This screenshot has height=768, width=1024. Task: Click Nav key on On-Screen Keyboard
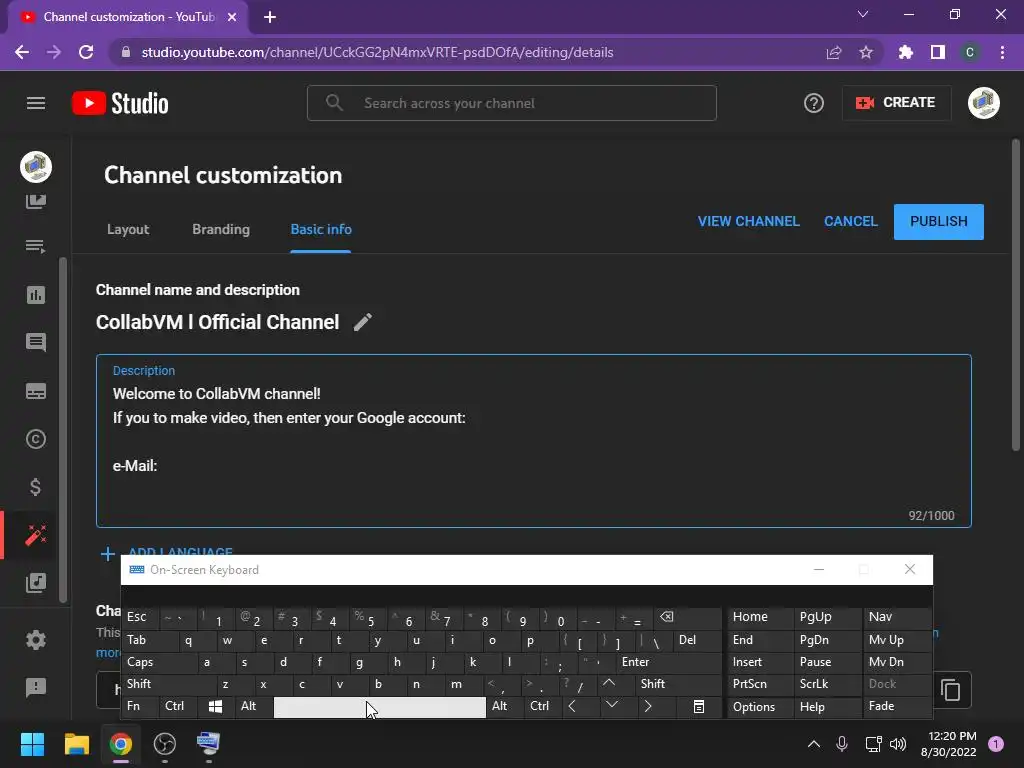(897, 617)
